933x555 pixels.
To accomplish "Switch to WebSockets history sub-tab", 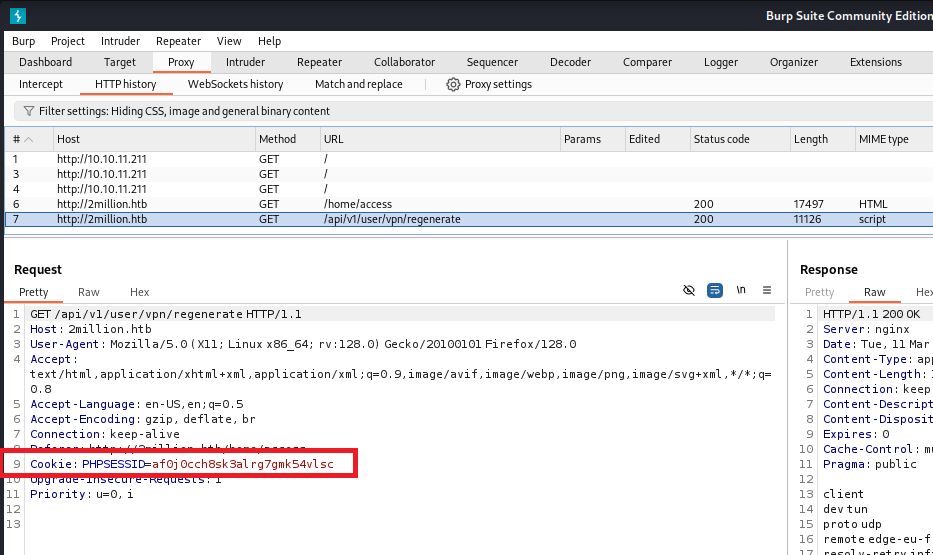I will pyautogui.click(x=235, y=85).
